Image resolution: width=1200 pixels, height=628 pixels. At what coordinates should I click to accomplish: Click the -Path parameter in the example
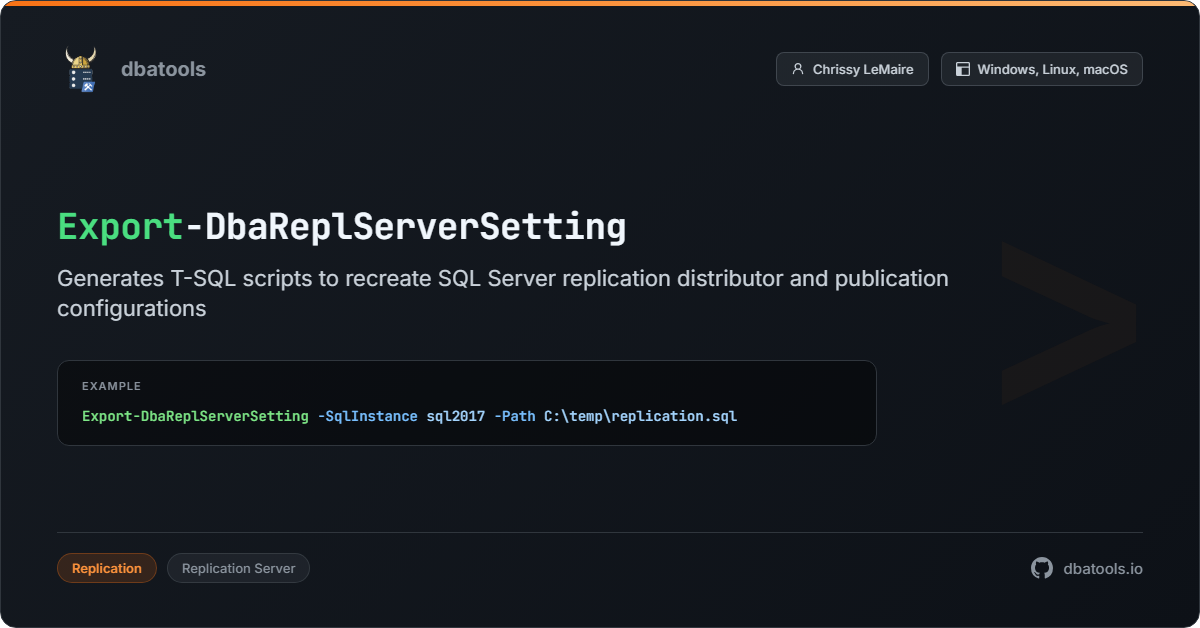point(515,415)
